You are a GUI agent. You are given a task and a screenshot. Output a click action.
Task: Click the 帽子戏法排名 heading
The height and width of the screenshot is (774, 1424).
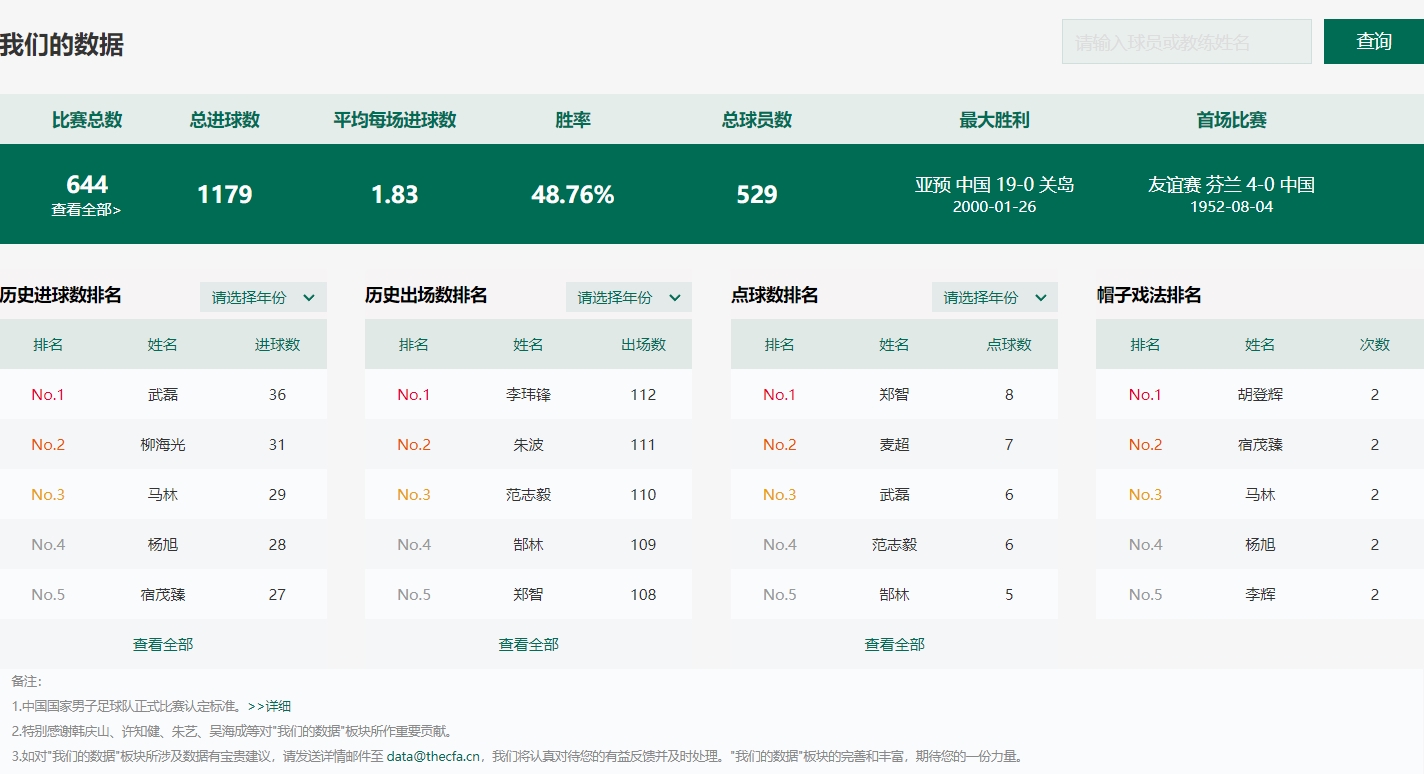click(x=1149, y=296)
